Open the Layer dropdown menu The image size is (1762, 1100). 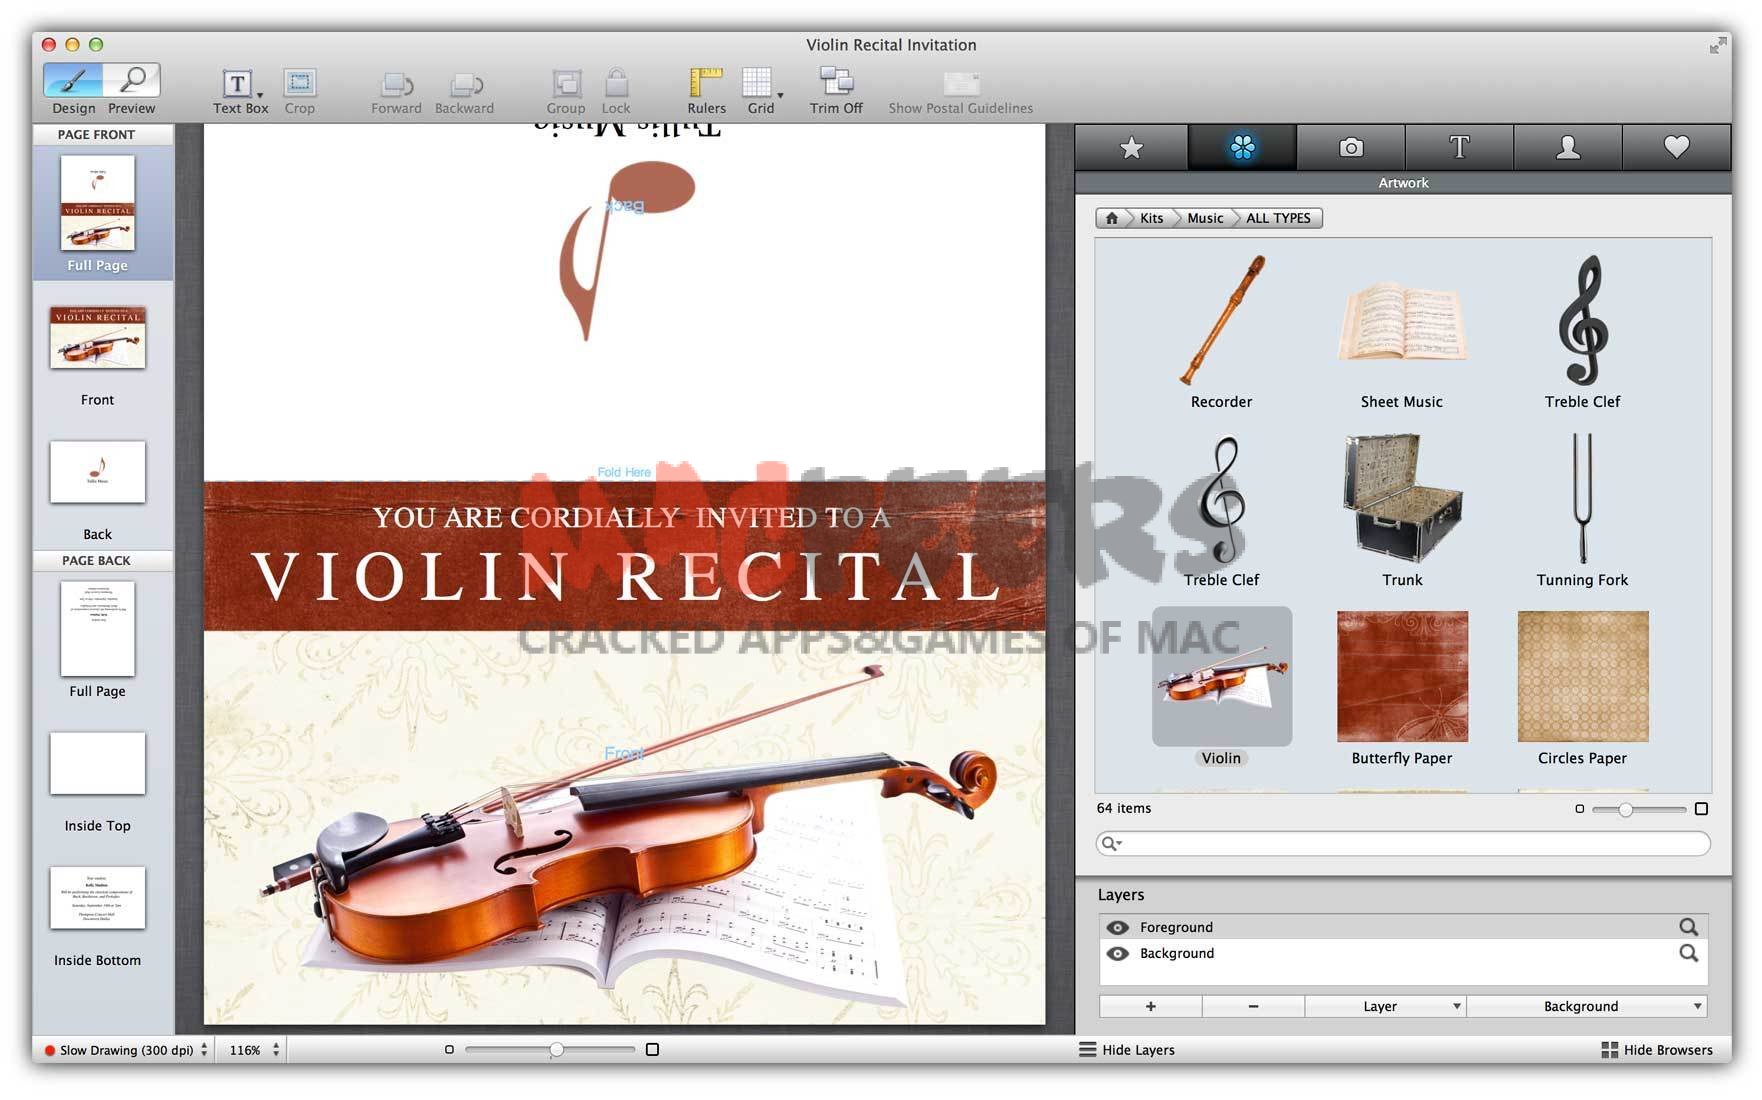(1385, 1006)
